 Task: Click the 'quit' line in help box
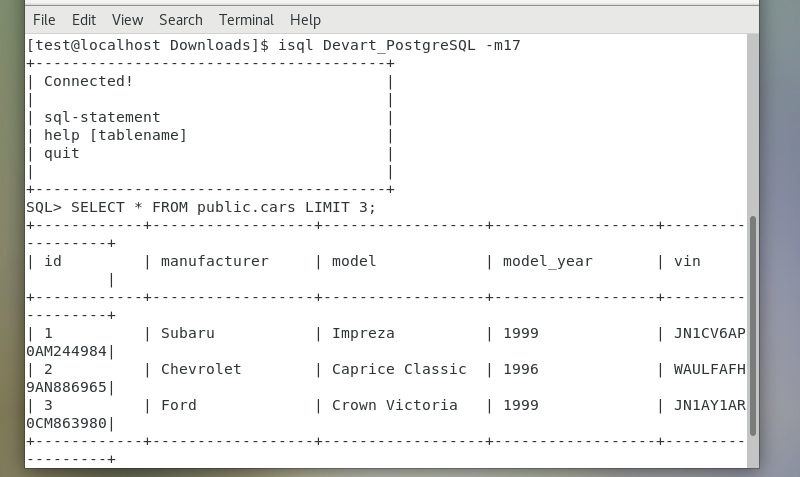pos(62,153)
